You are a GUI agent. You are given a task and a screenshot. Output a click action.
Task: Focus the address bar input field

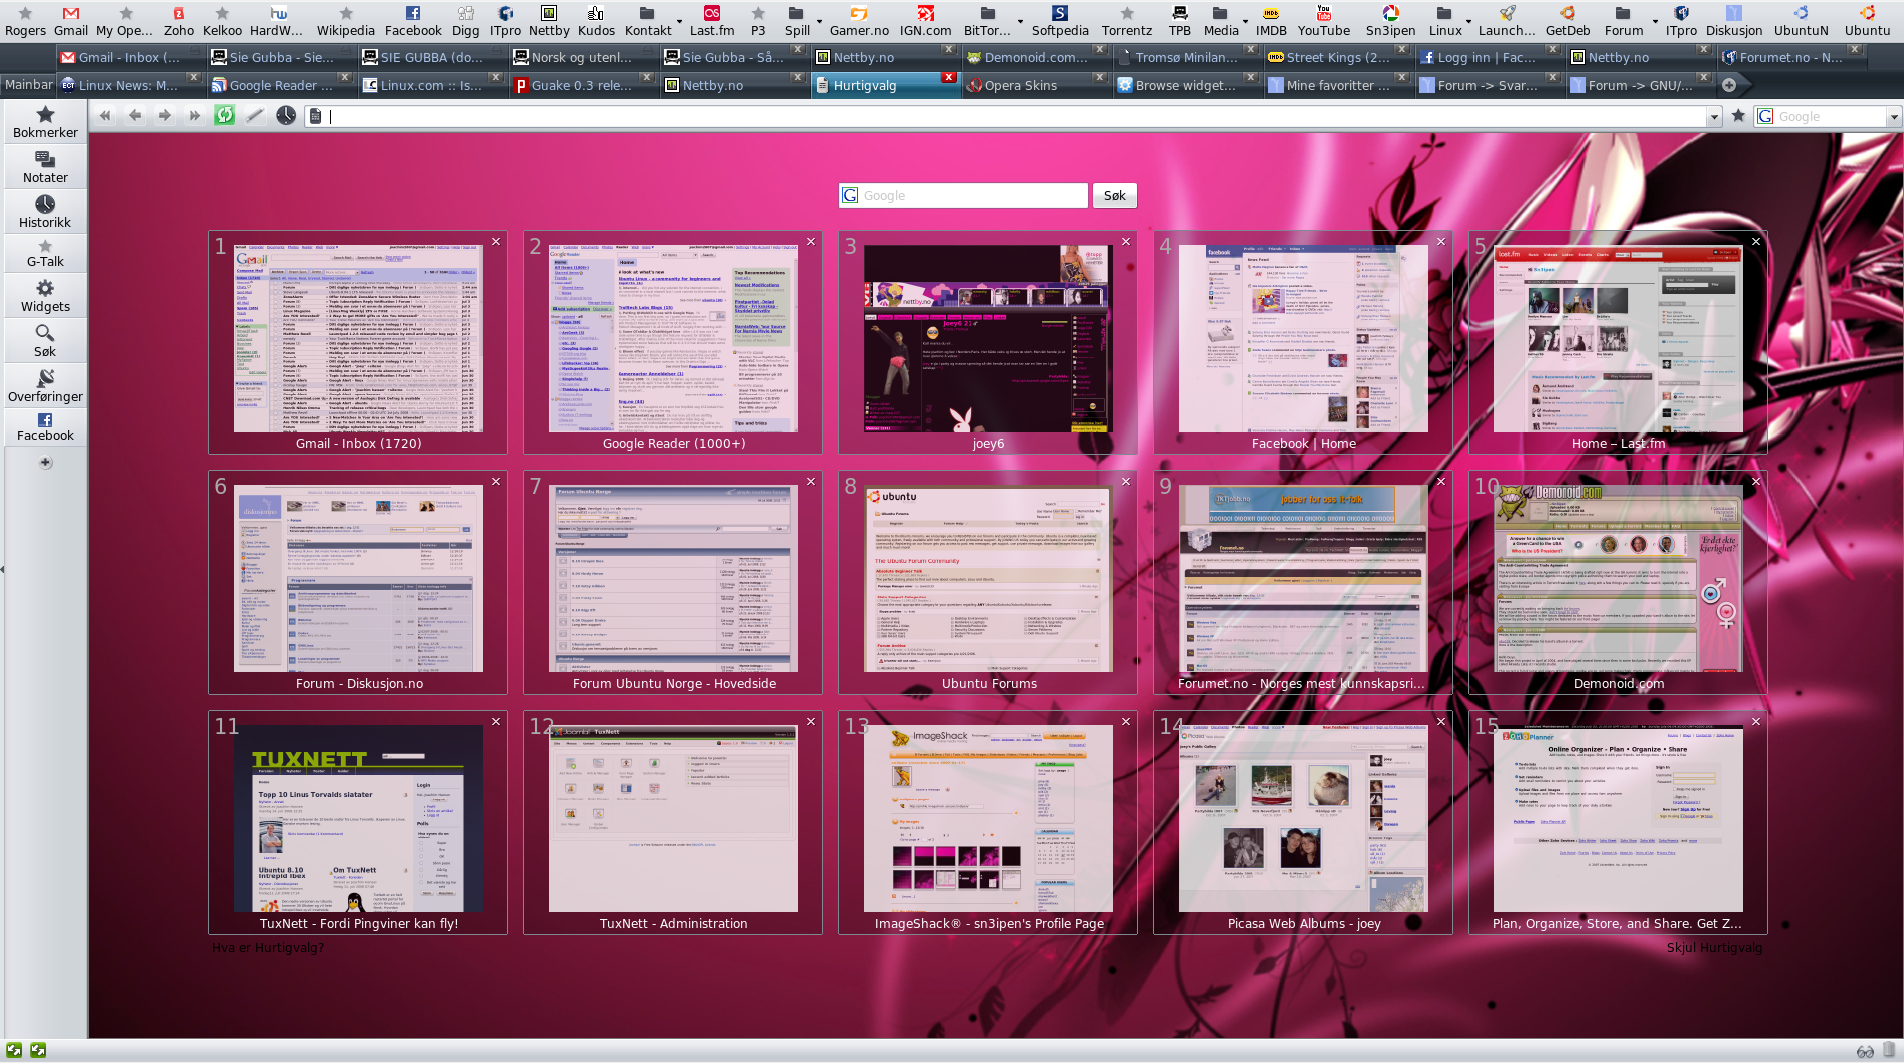click(1014, 117)
